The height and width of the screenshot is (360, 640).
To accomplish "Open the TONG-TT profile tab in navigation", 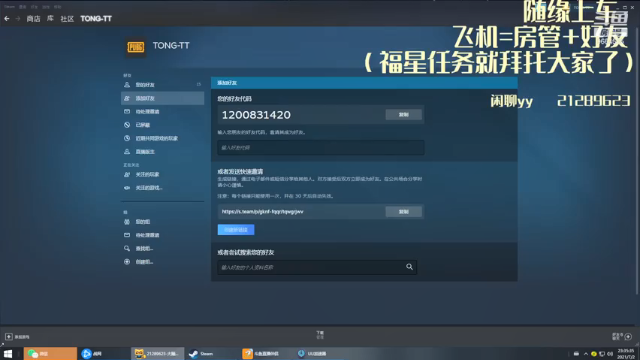I will pyautogui.click(x=96, y=18).
